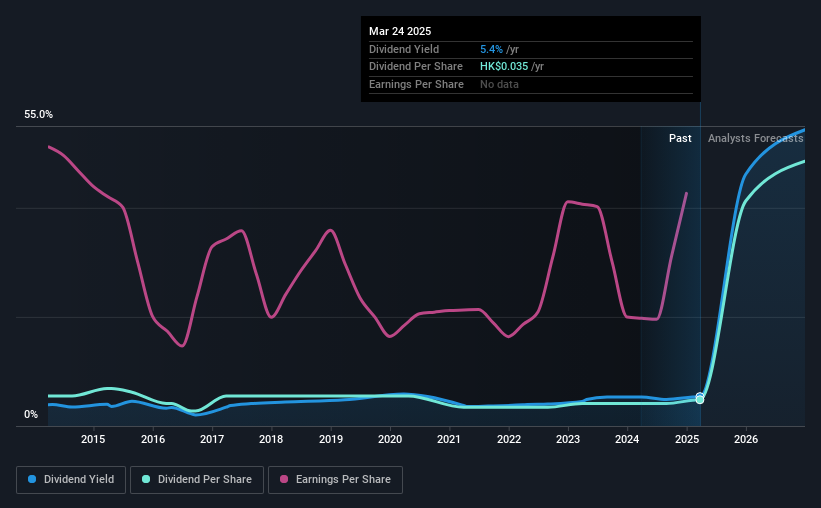This screenshot has width=821, height=508.
Task: Toggle the Dividend Yield legend button
Action: (x=71, y=480)
